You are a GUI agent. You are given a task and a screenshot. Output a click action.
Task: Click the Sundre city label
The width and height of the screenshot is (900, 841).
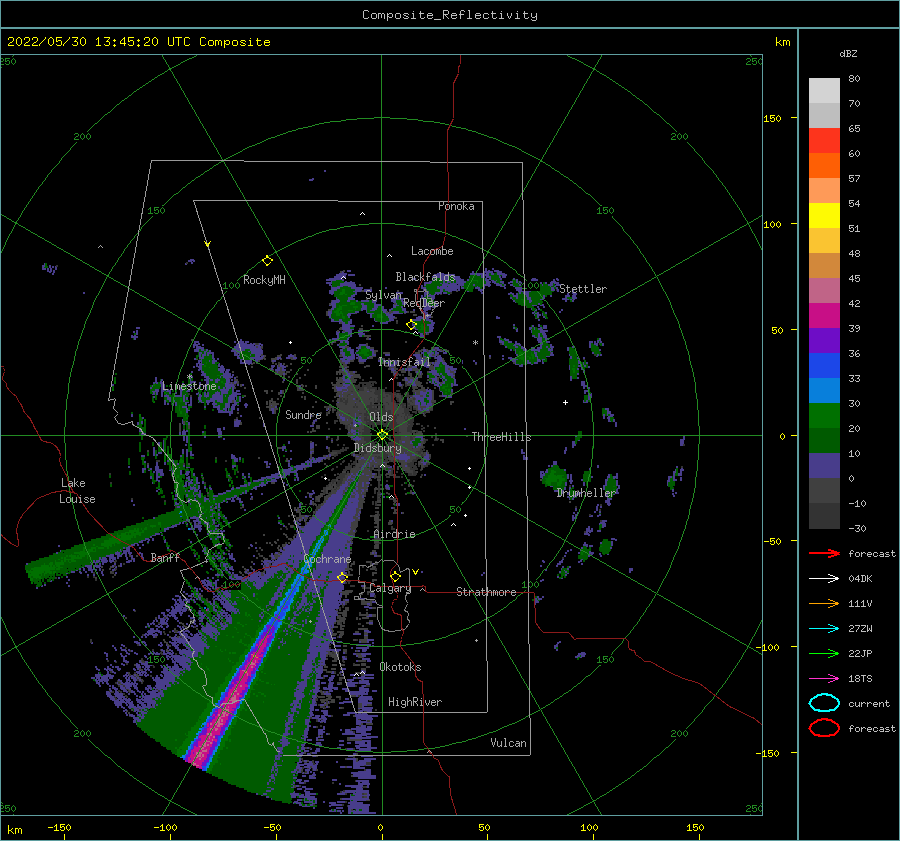[303, 415]
